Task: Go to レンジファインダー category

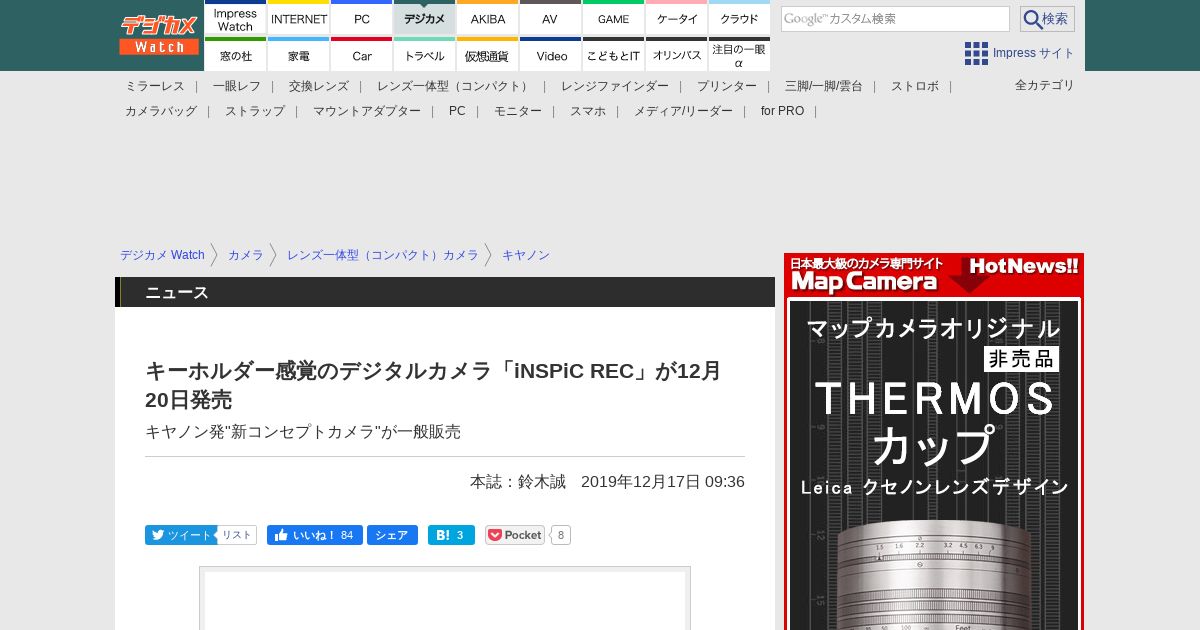Action: click(x=615, y=86)
